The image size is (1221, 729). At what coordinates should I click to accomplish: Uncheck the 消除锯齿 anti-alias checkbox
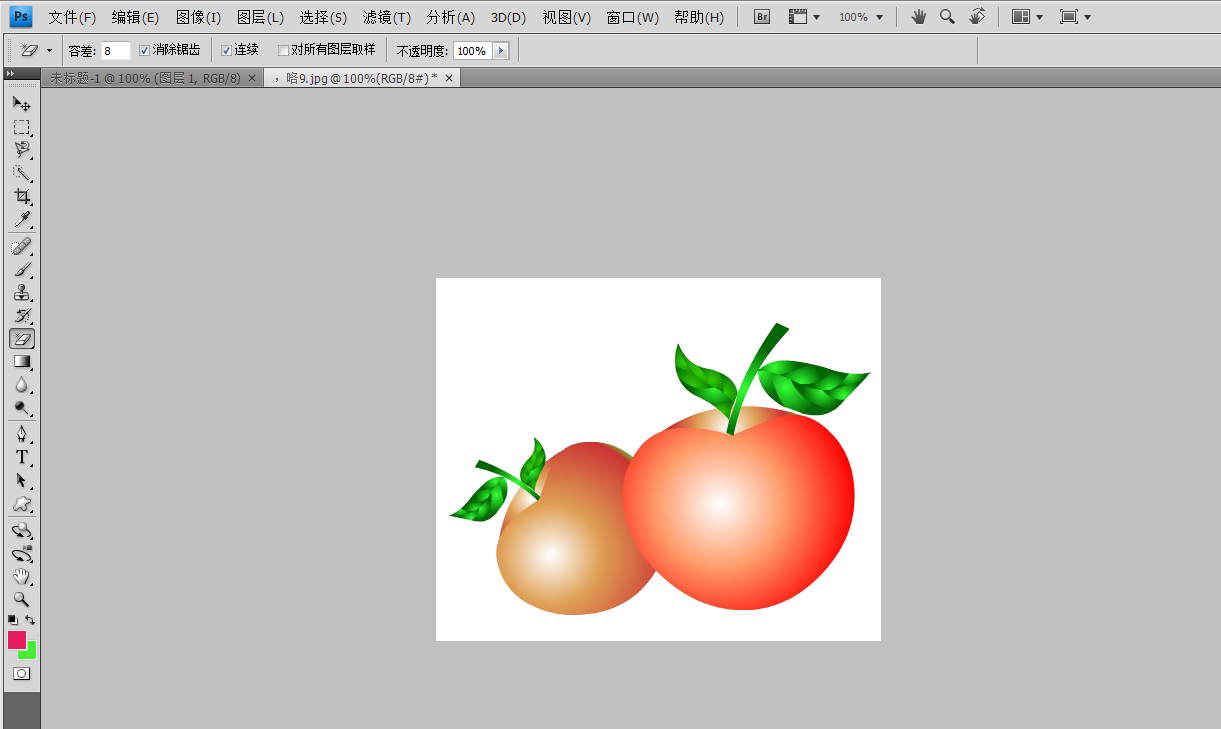(x=145, y=50)
